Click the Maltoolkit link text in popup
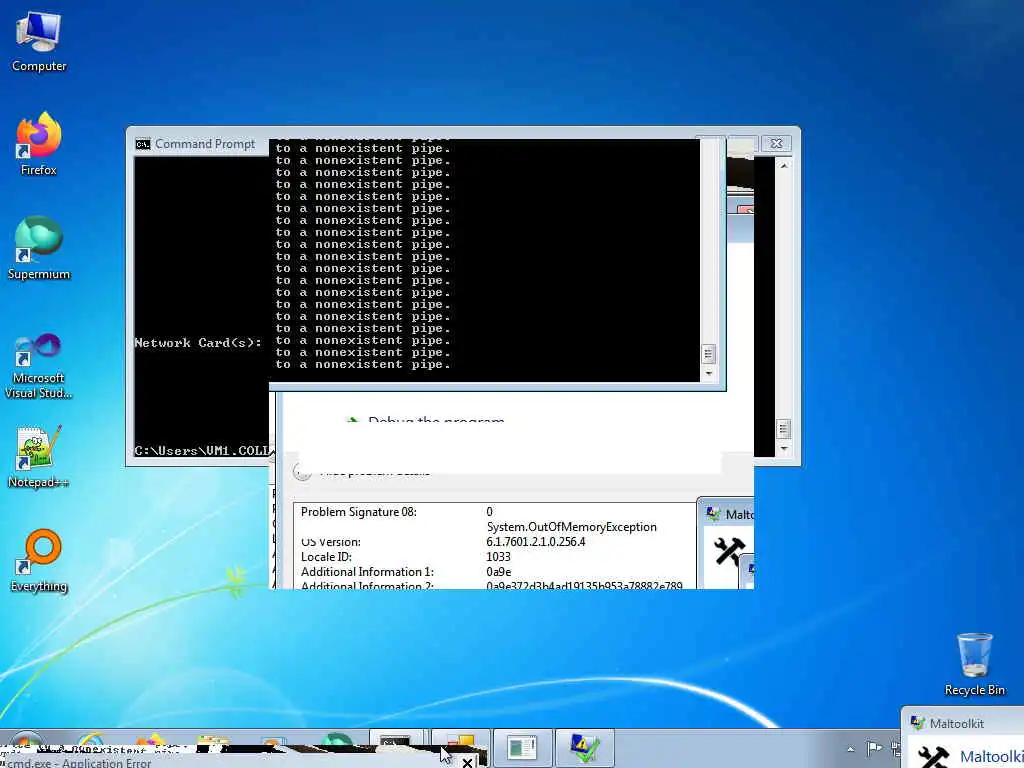Viewport: 1024px width, 768px height. click(991, 757)
